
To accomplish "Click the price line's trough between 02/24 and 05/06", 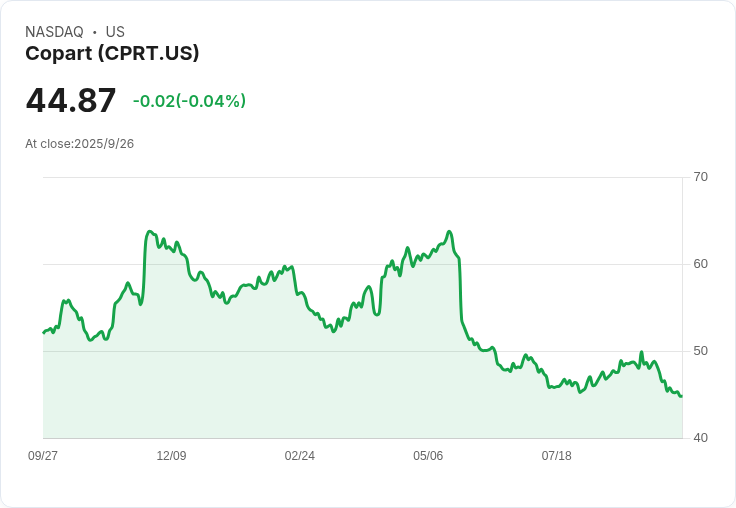I will pos(333,331).
